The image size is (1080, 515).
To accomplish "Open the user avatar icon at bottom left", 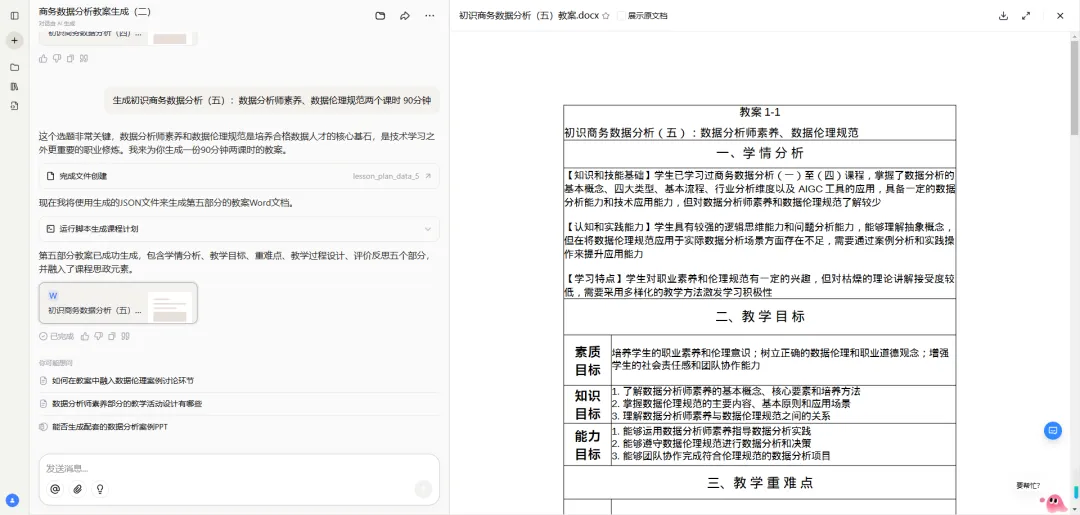I will 12,501.
